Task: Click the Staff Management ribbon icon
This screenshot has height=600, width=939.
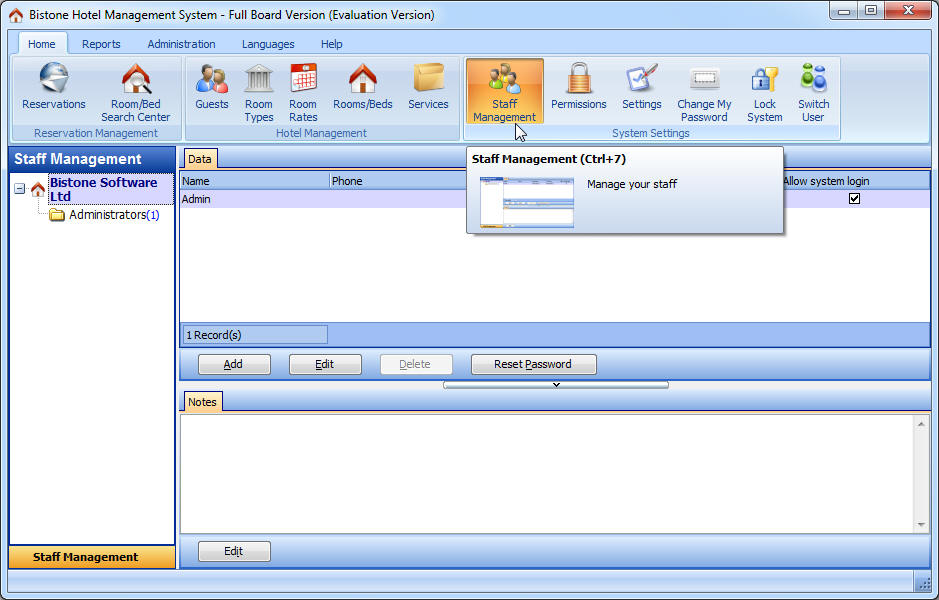Action: point(504,92)
